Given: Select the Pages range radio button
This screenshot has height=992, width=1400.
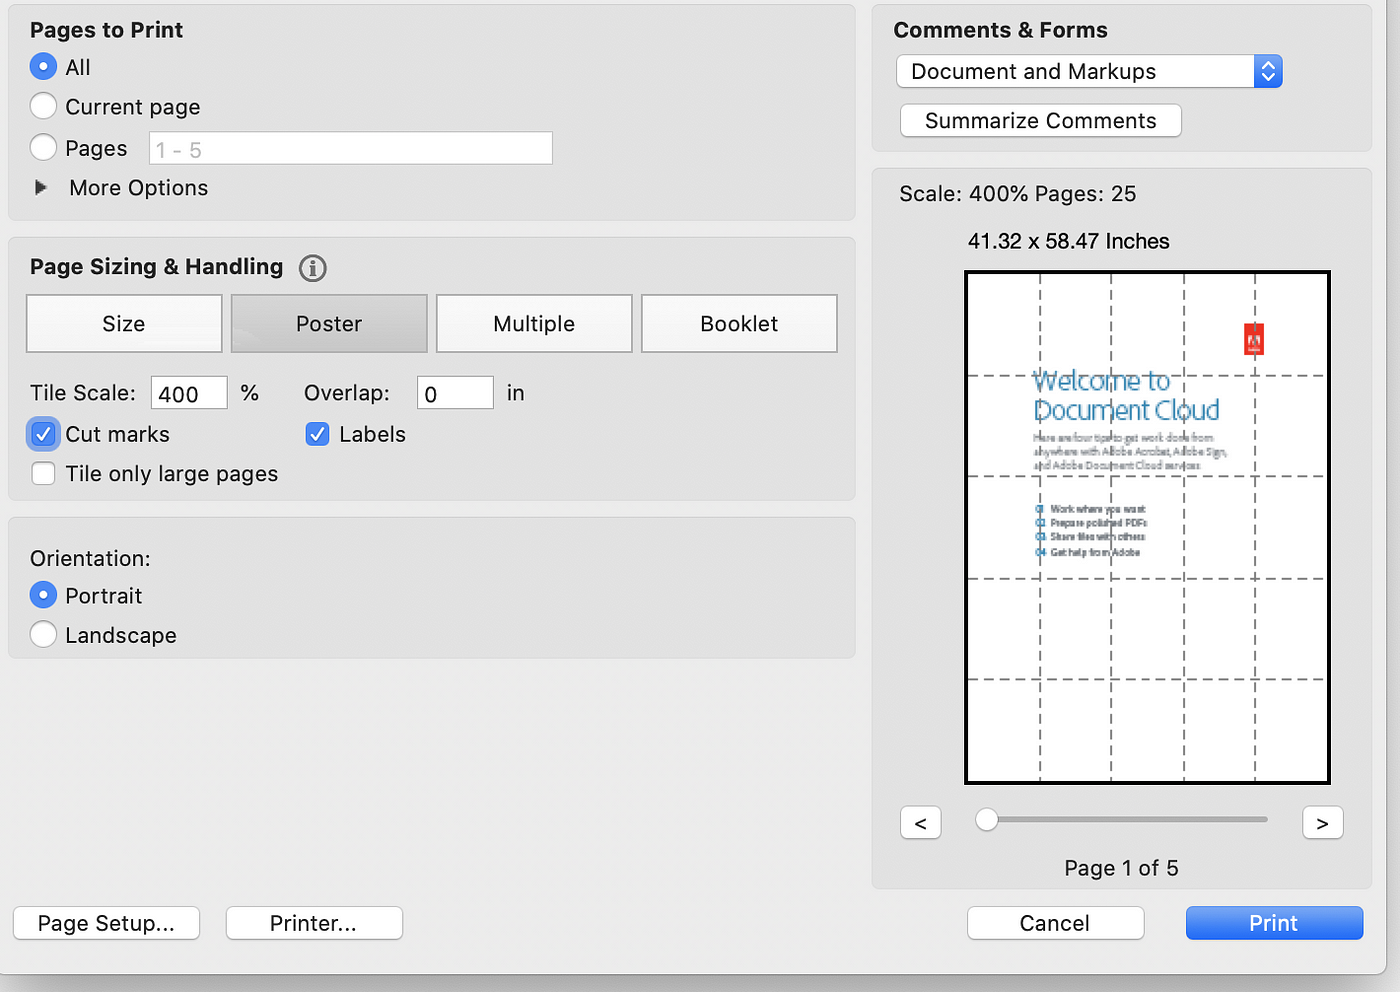Looking at the screenshot, I should coord(43,148).
